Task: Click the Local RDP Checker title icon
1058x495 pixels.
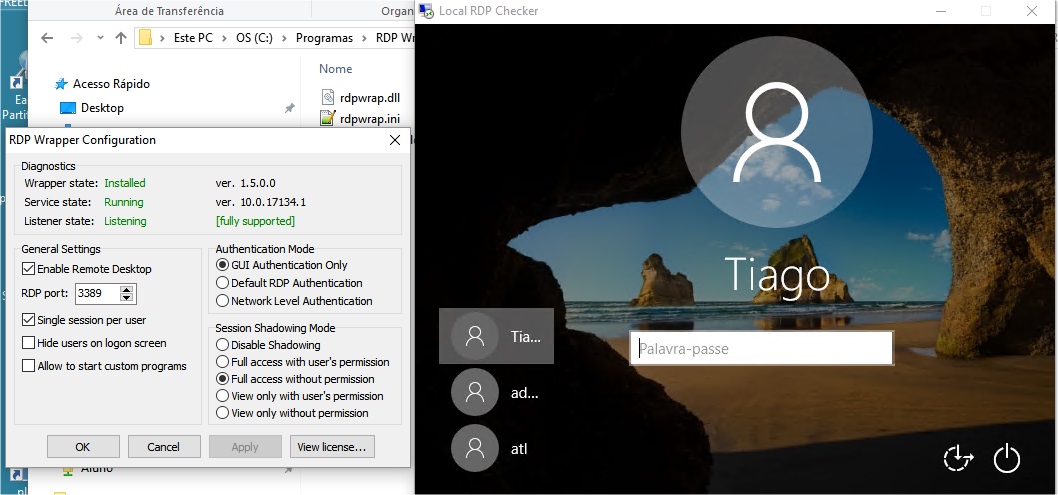Action: [x=426, y=11]
